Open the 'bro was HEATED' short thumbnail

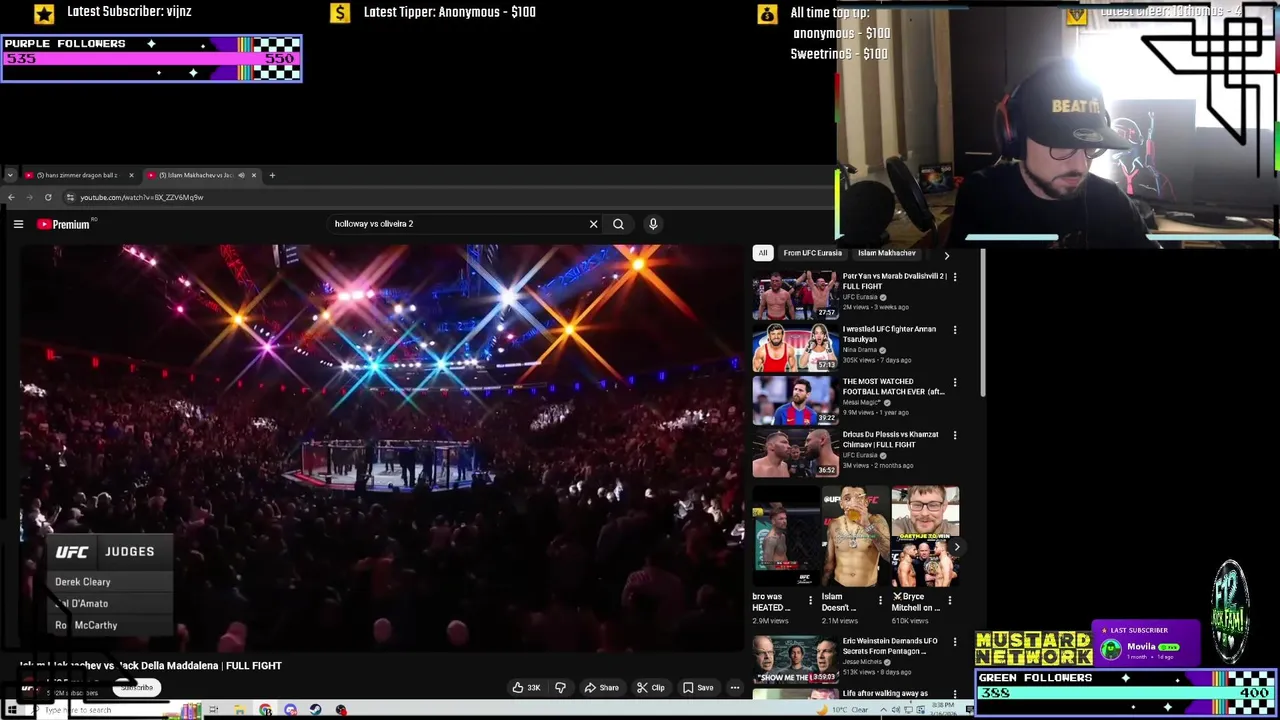[786, 537]
